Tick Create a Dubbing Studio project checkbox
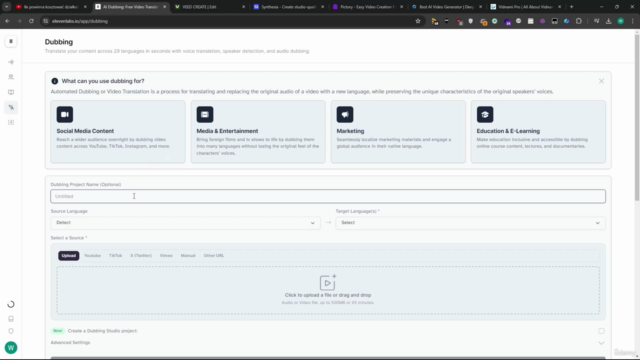Screen dimensions: 640x360 pos(601,331)
